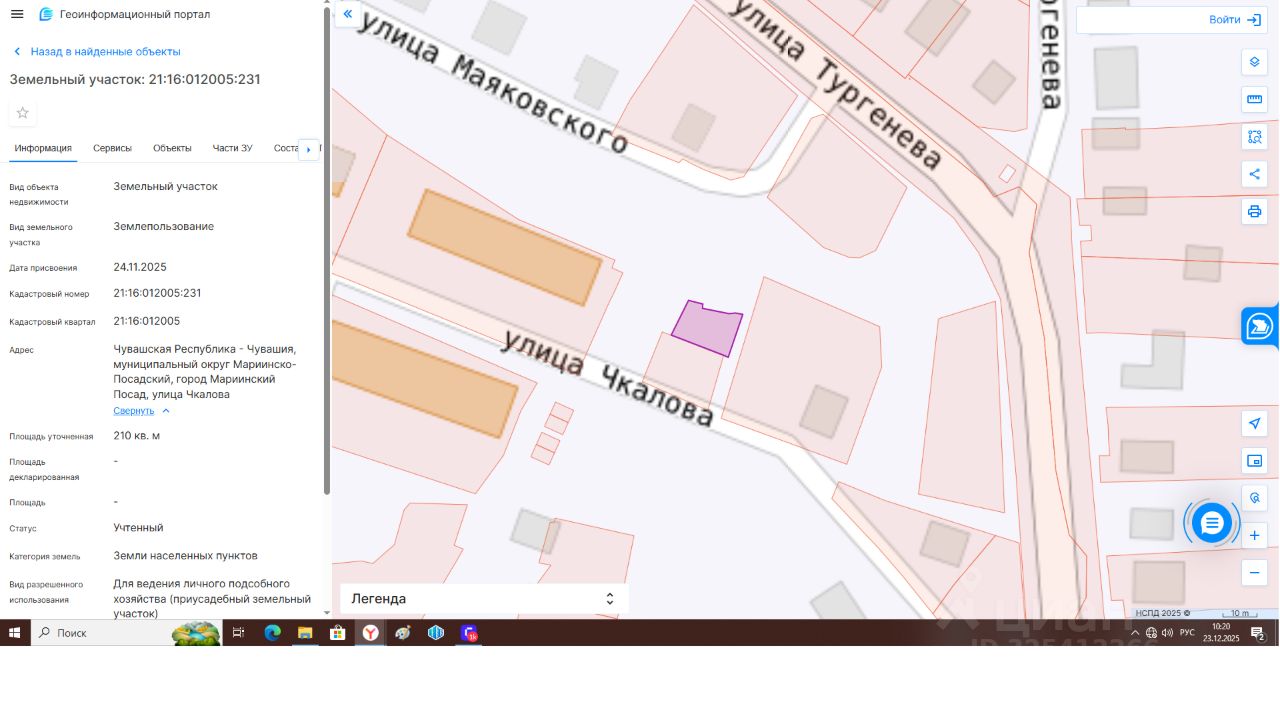Zoom in the map with plus
The width and height of the screenshot is (1280, 720).
[1254, 535]
